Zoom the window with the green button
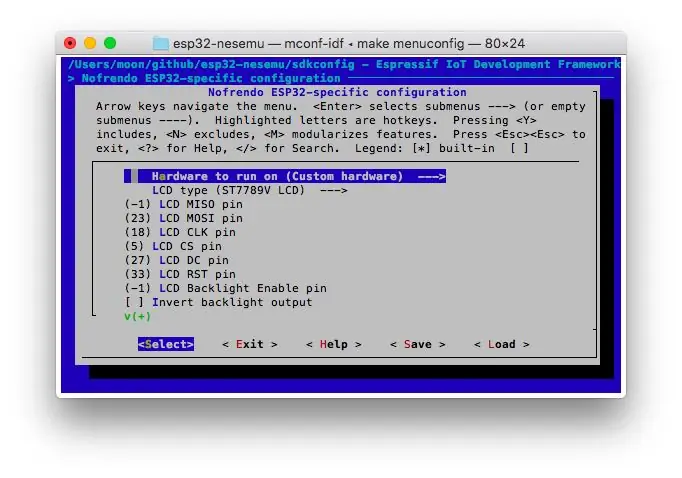 [110, 43]
